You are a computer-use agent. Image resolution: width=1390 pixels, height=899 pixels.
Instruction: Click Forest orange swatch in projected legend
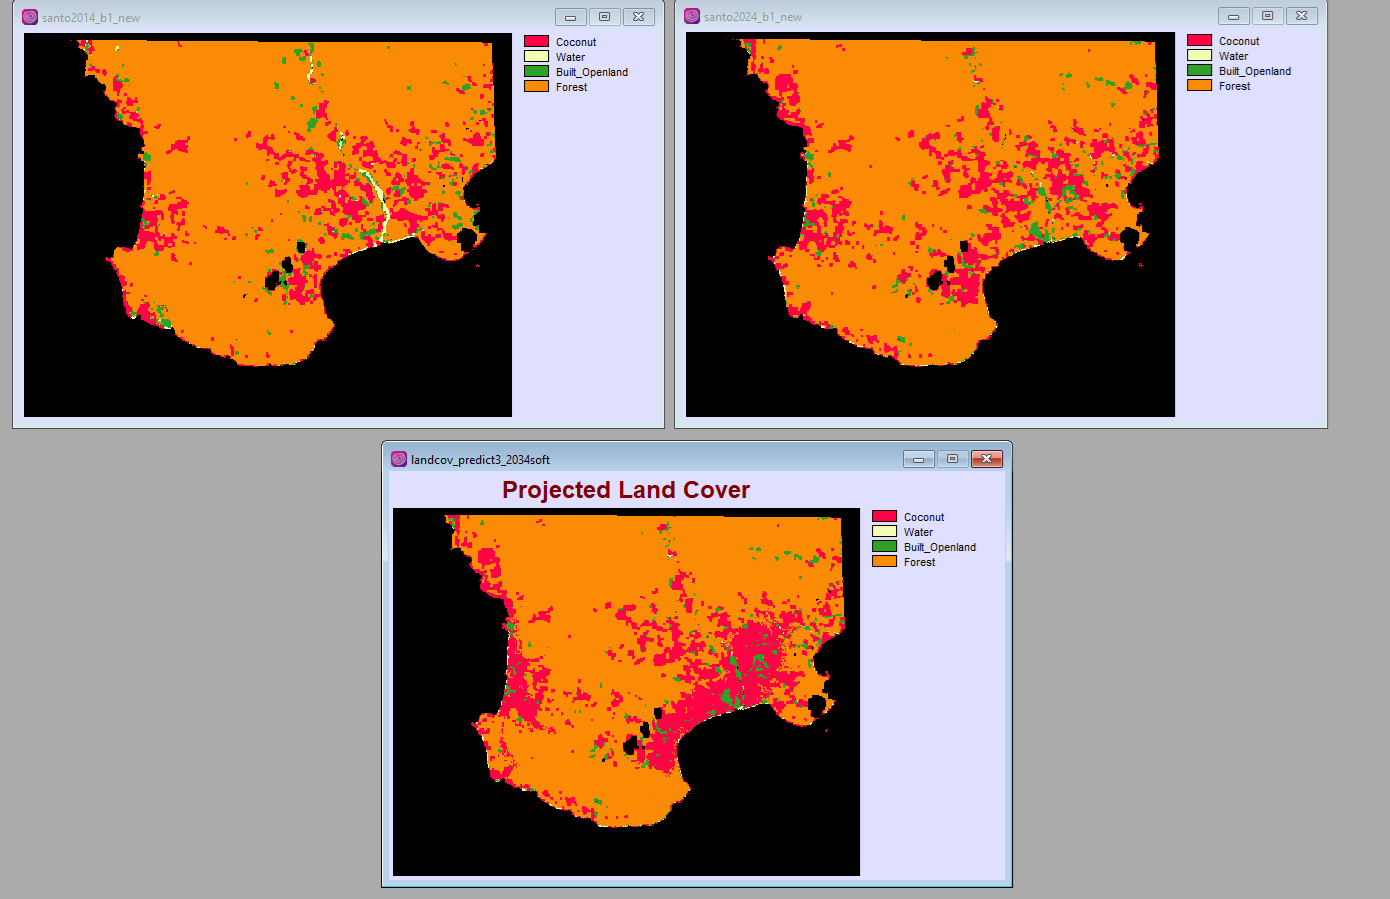(x=885, y=561)
